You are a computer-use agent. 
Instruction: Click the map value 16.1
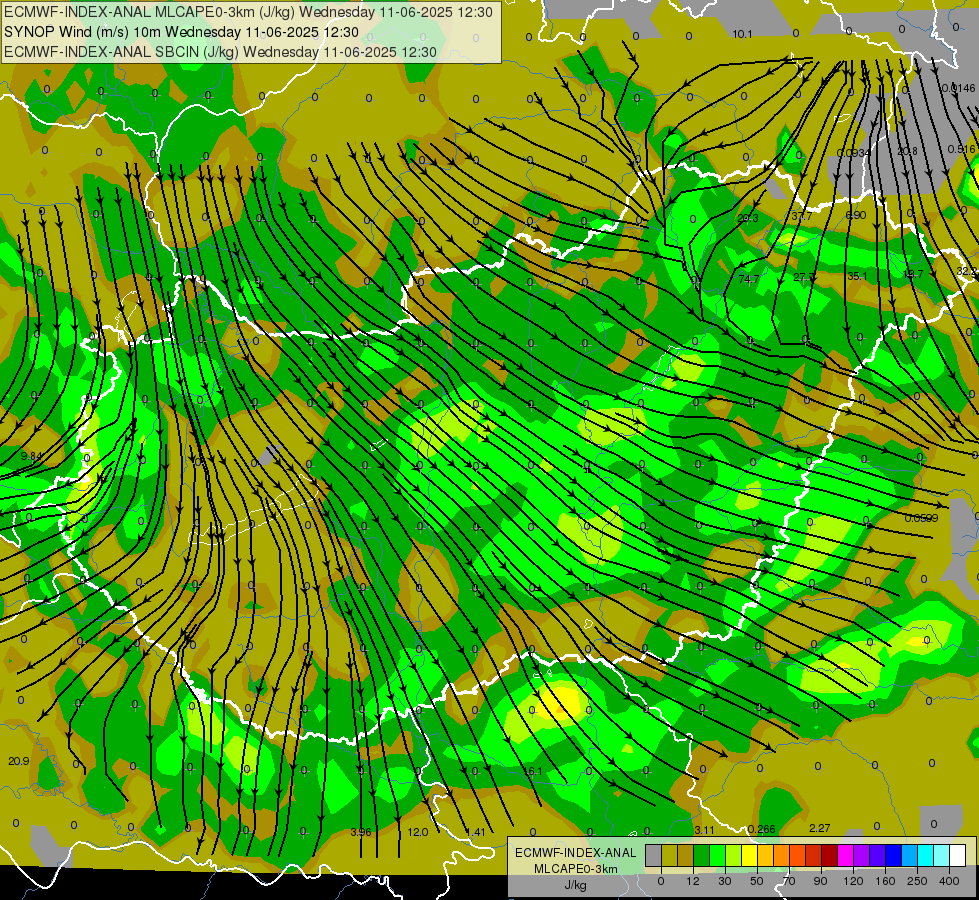tap(533, 771)
